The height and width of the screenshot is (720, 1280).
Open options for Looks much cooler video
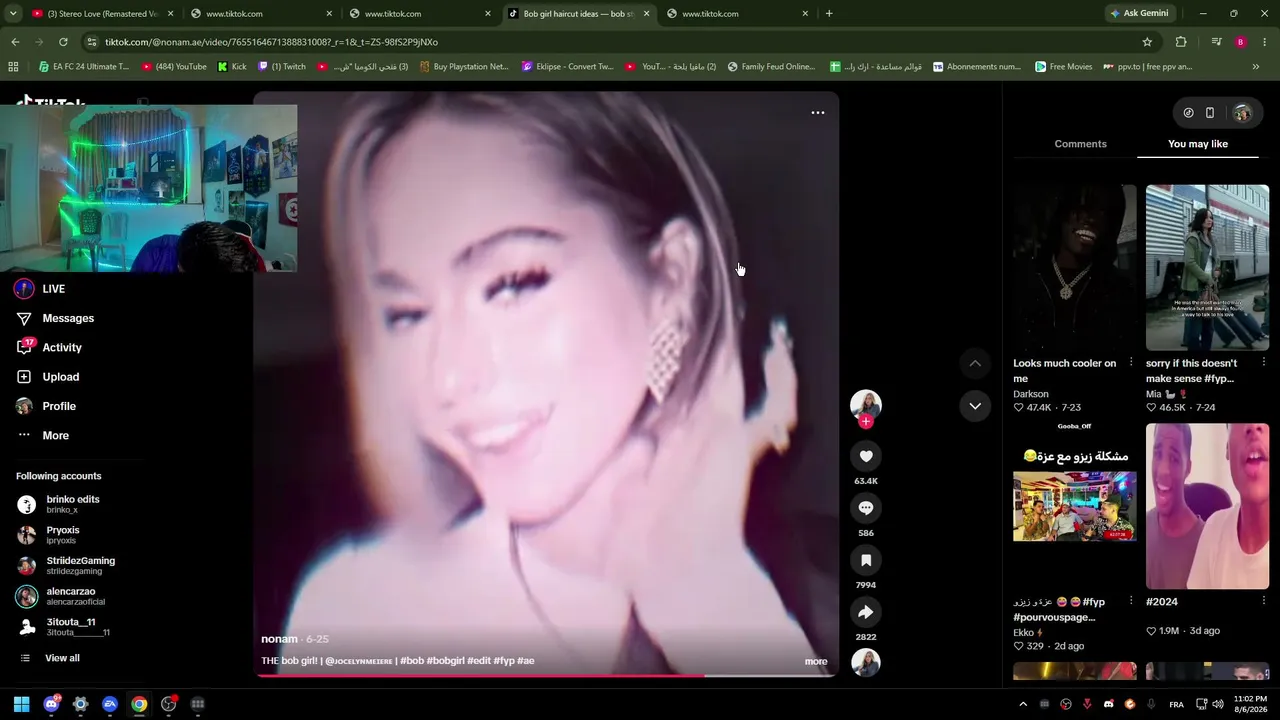click(1131, 362)
